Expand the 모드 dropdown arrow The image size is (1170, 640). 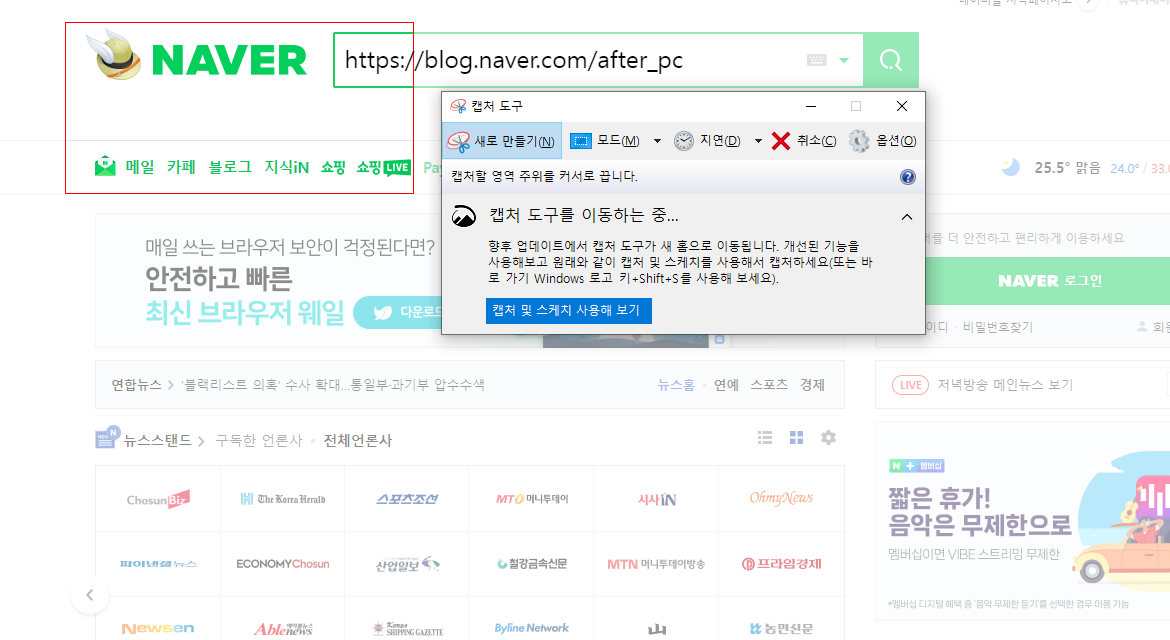pos(657,141)
